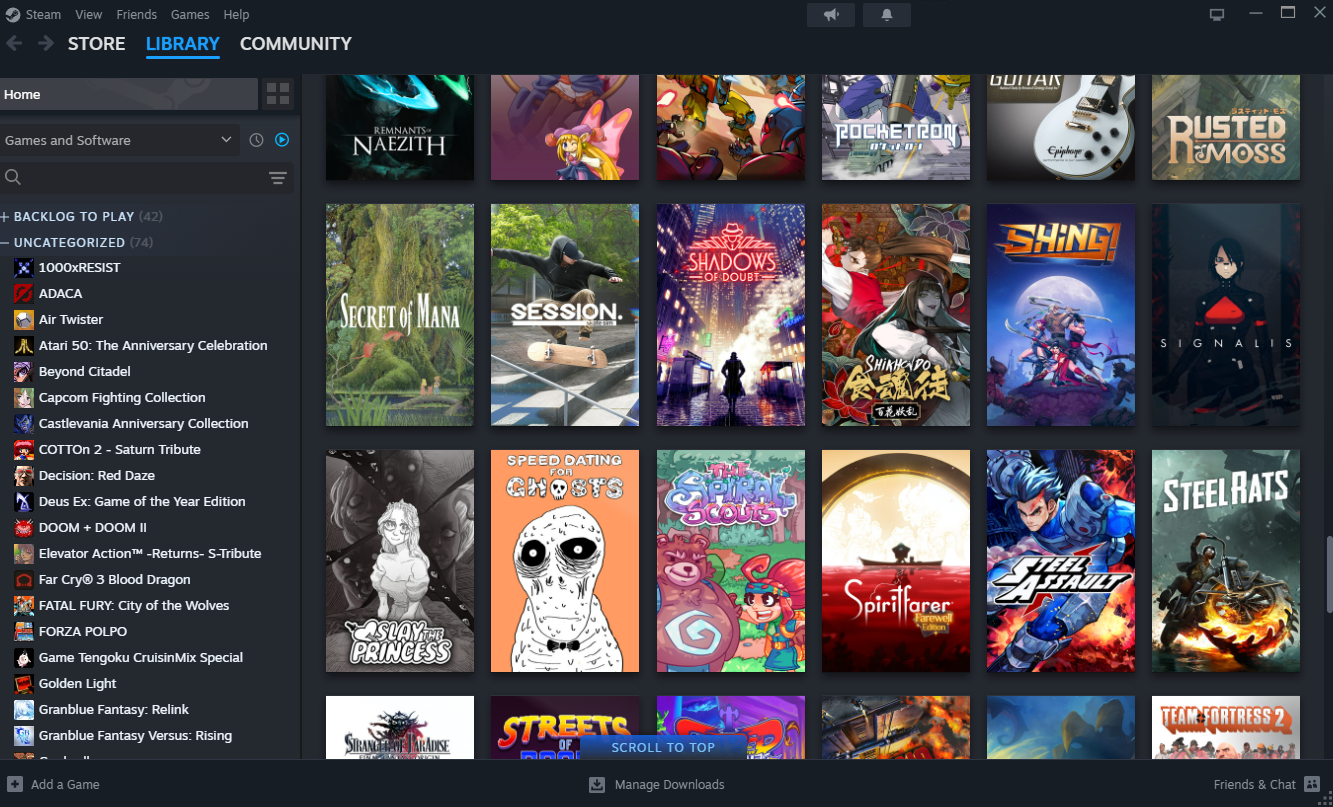Click the Add a Game plus icon
Screen dimensions: 1333x807
point(15,784)
